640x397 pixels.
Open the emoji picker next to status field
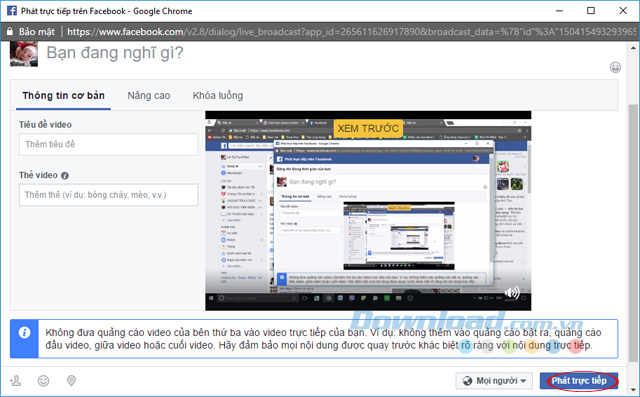pos(615,67)
